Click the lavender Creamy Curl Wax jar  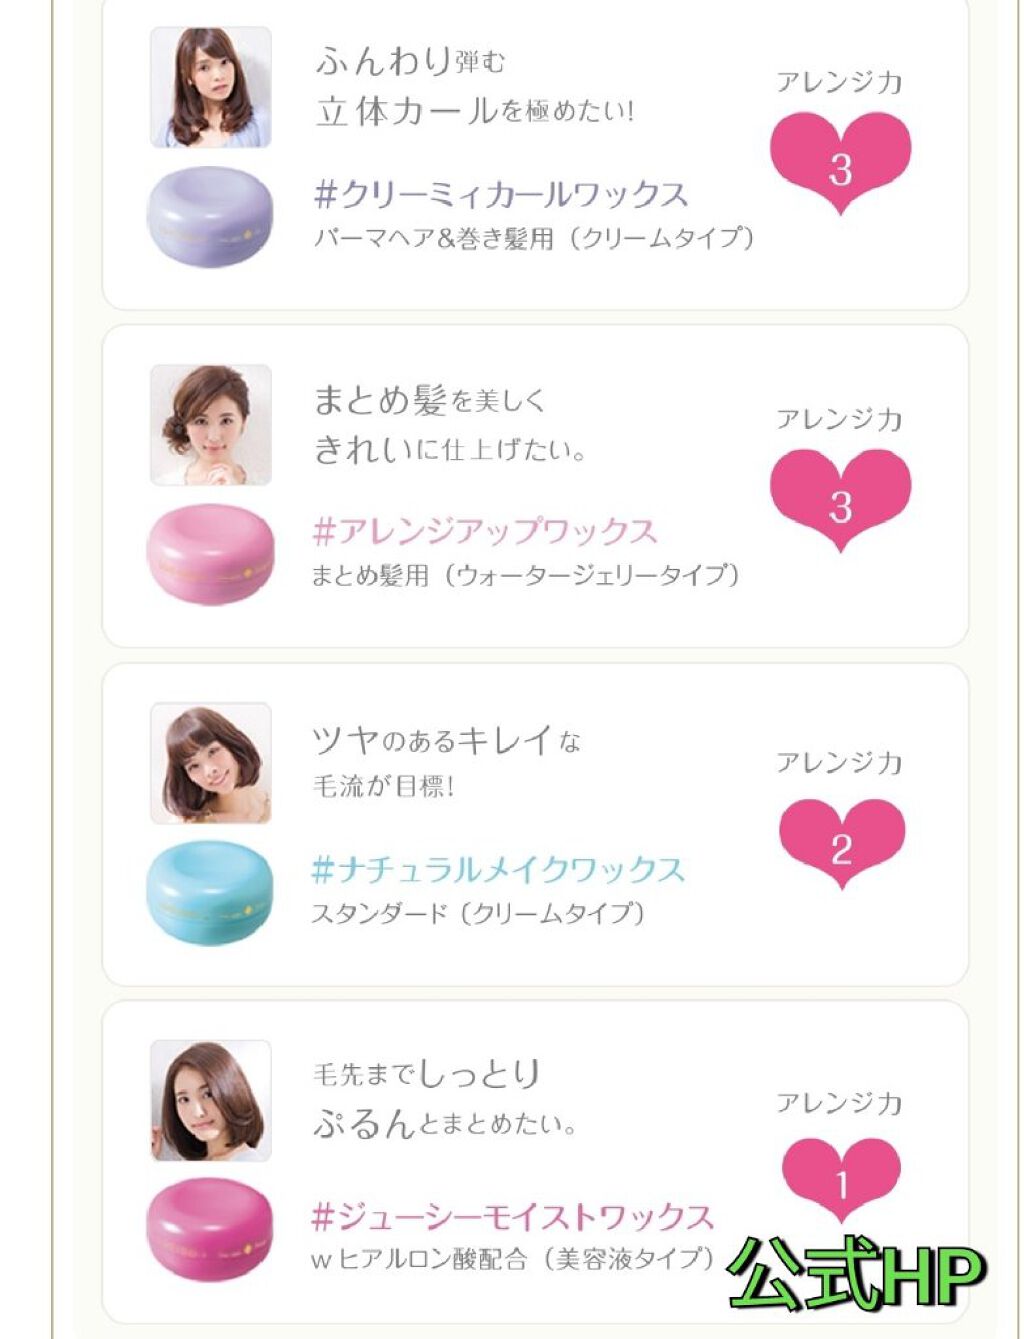[x=209, y=216]
